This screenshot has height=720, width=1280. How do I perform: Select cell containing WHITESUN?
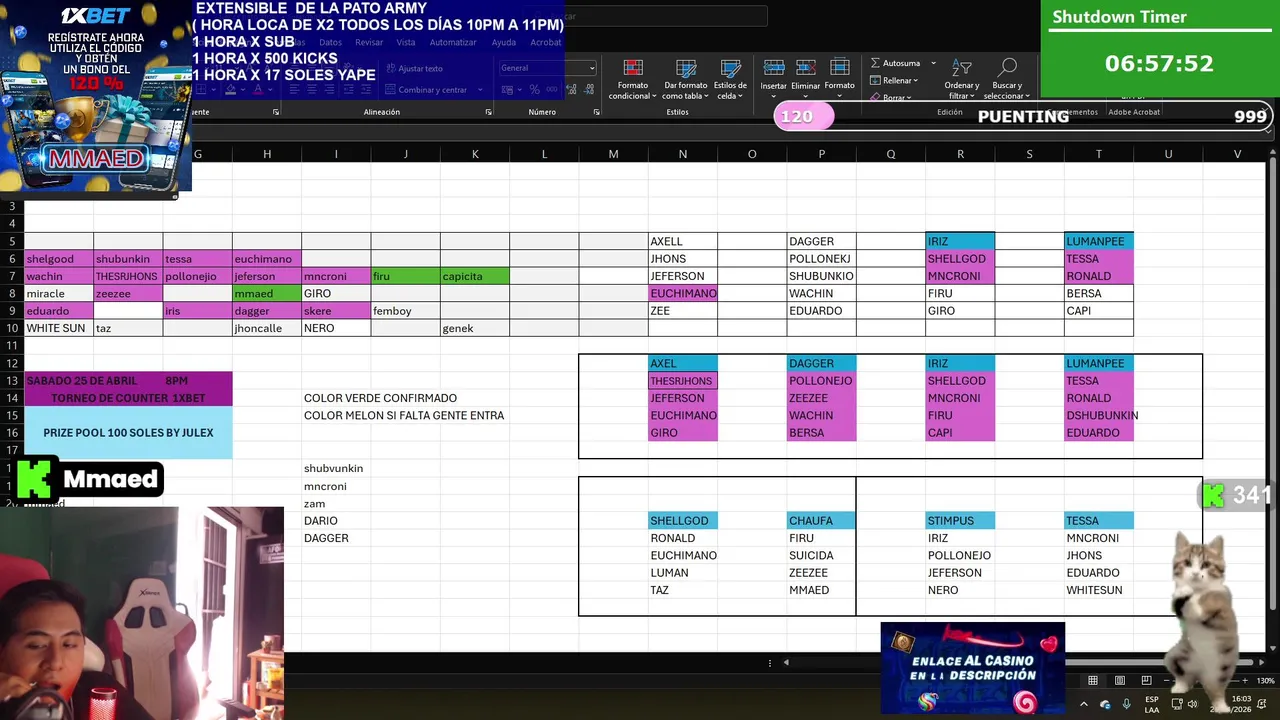click(x=1099, y=590)
